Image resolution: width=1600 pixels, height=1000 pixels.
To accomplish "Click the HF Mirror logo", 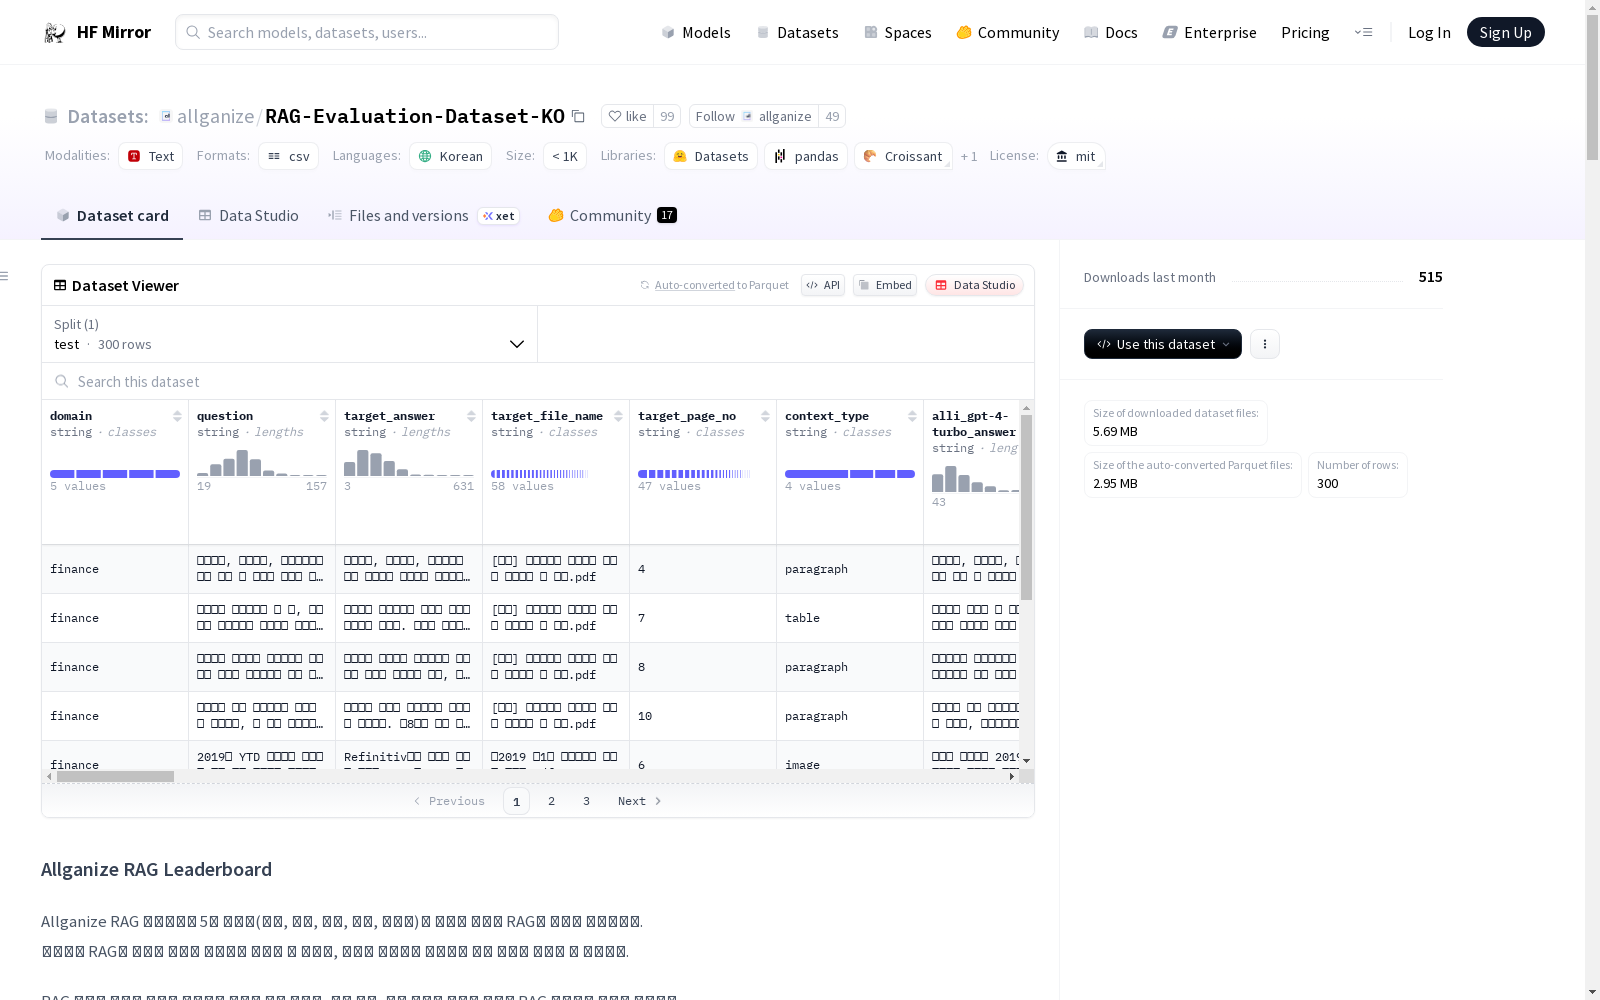I will coord(97,32).
